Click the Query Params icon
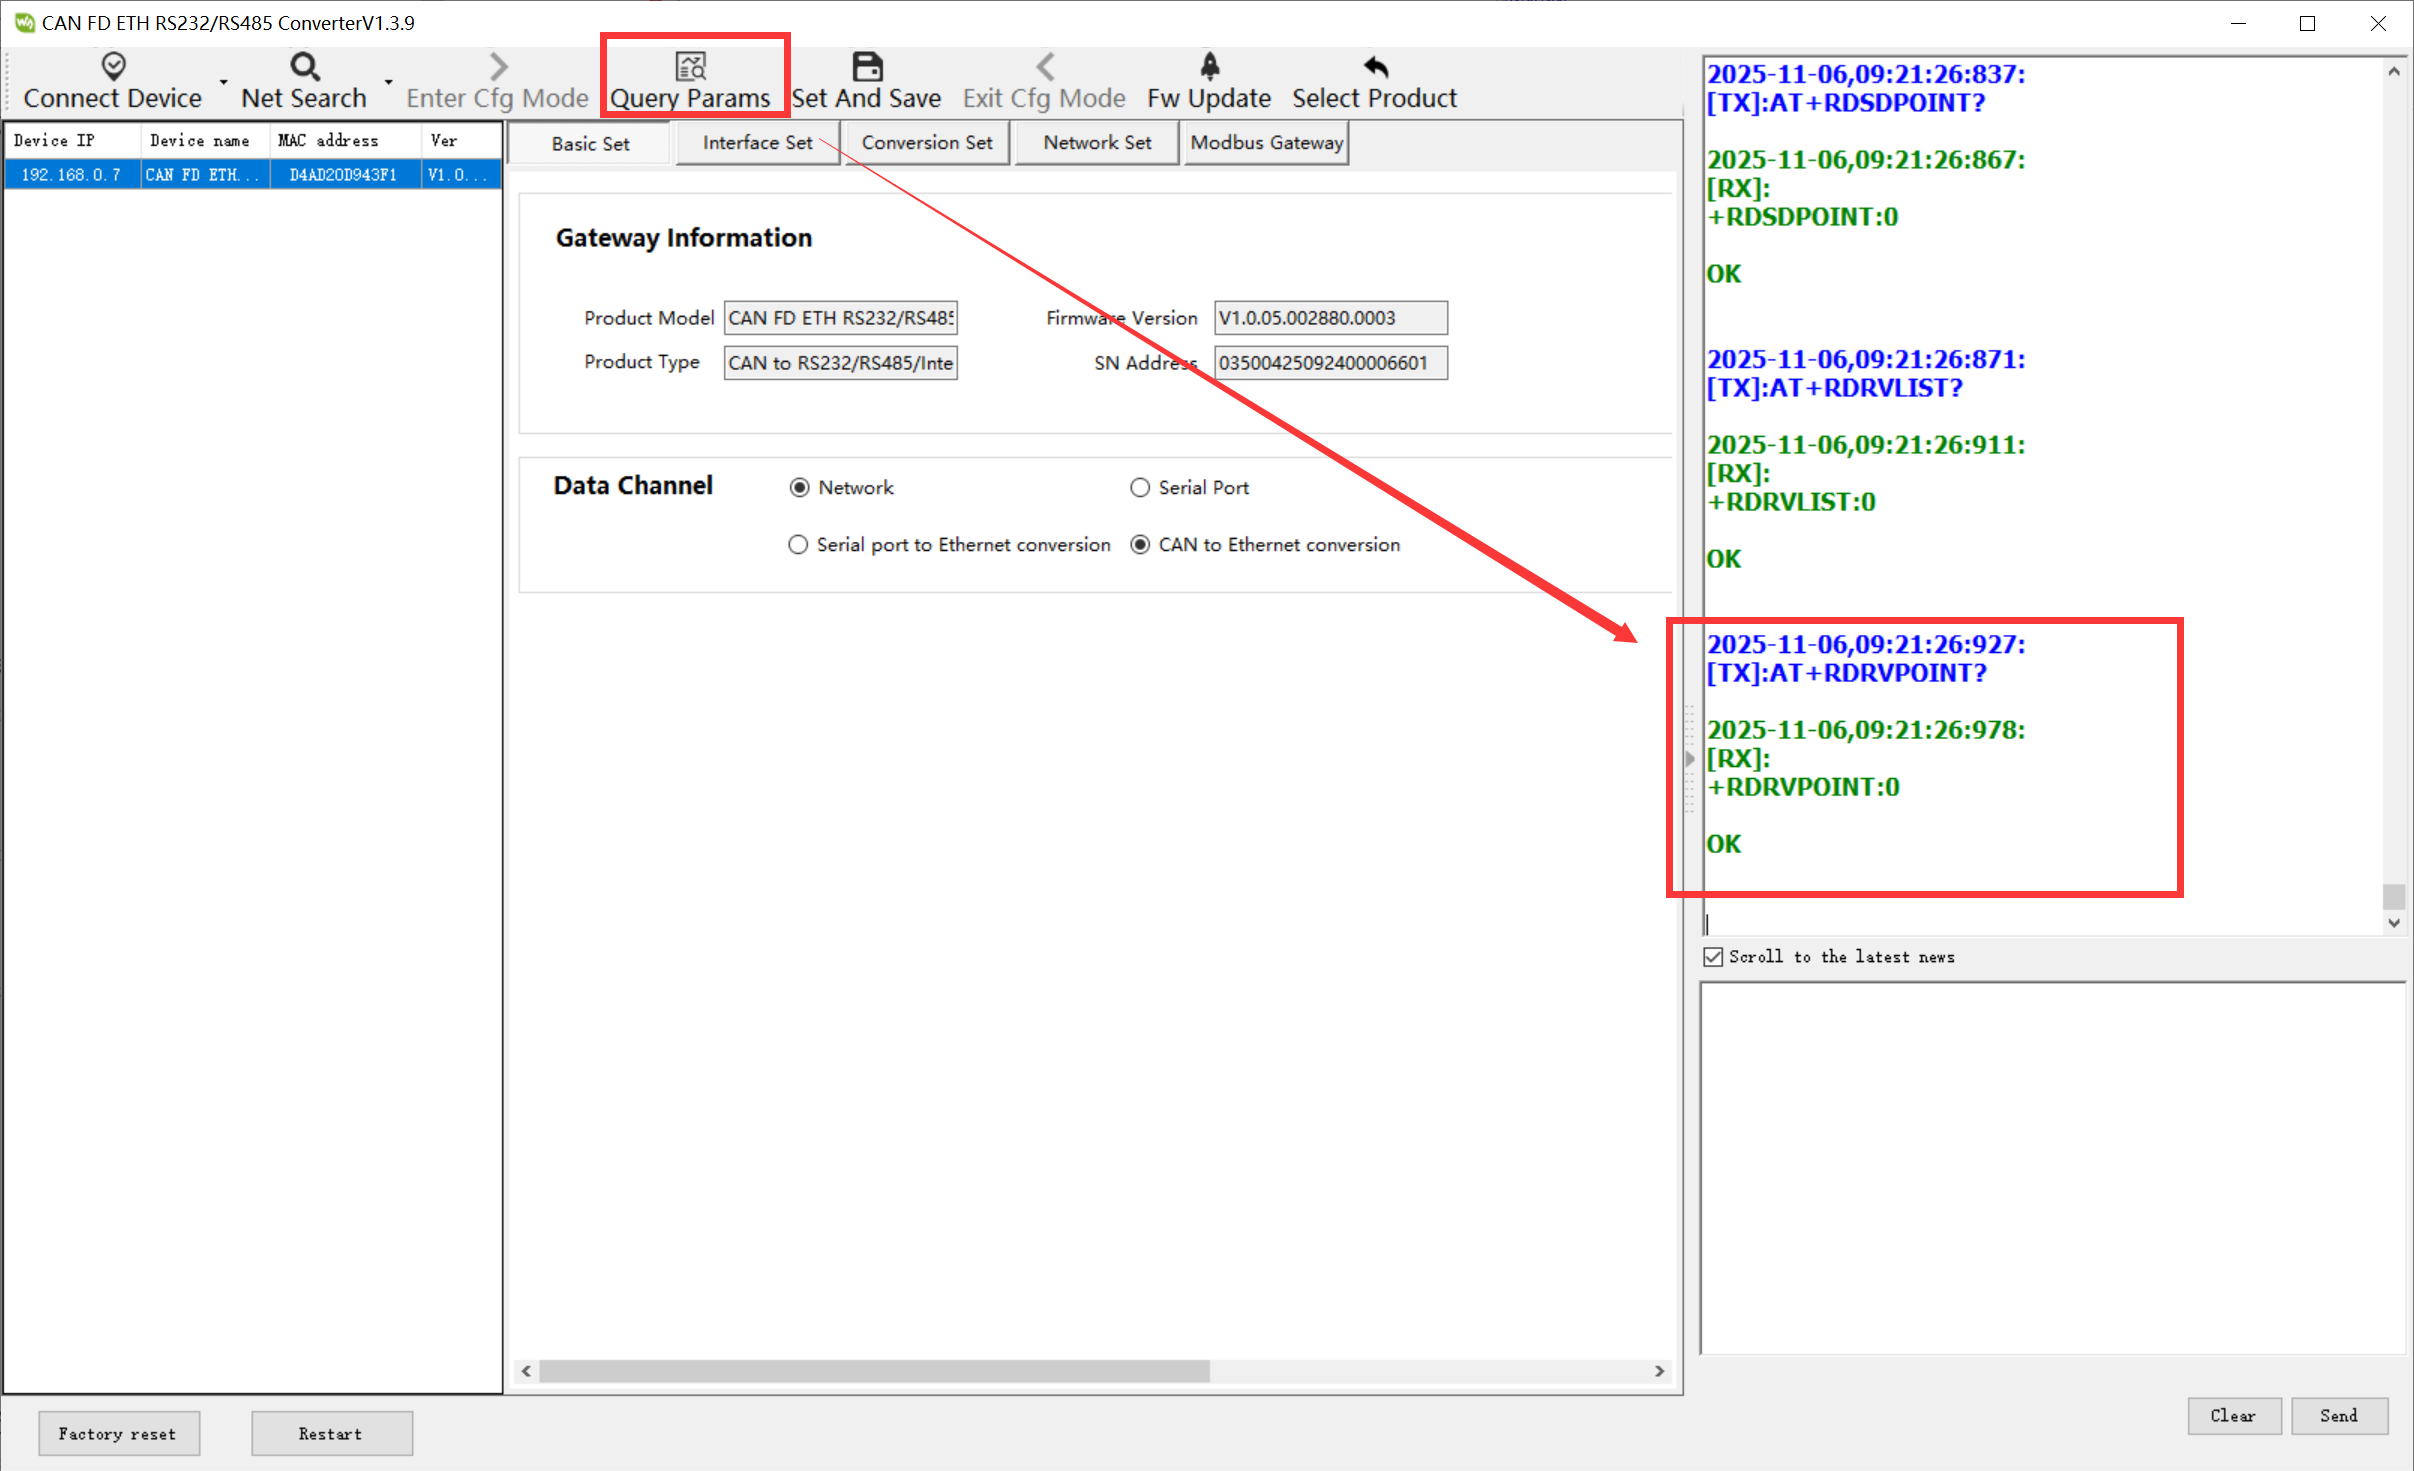Viewport: 2414px width, 1471px height. coord(690,66)
